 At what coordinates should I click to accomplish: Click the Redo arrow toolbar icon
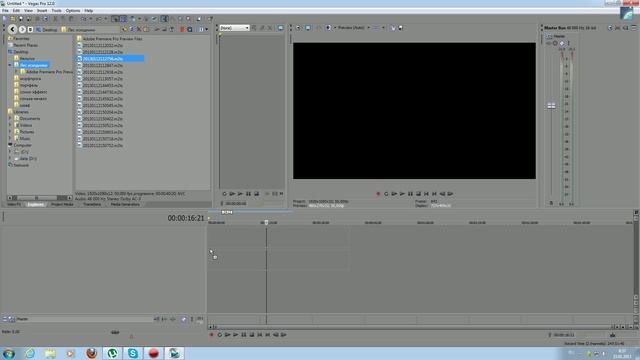[x=98, y=19]
